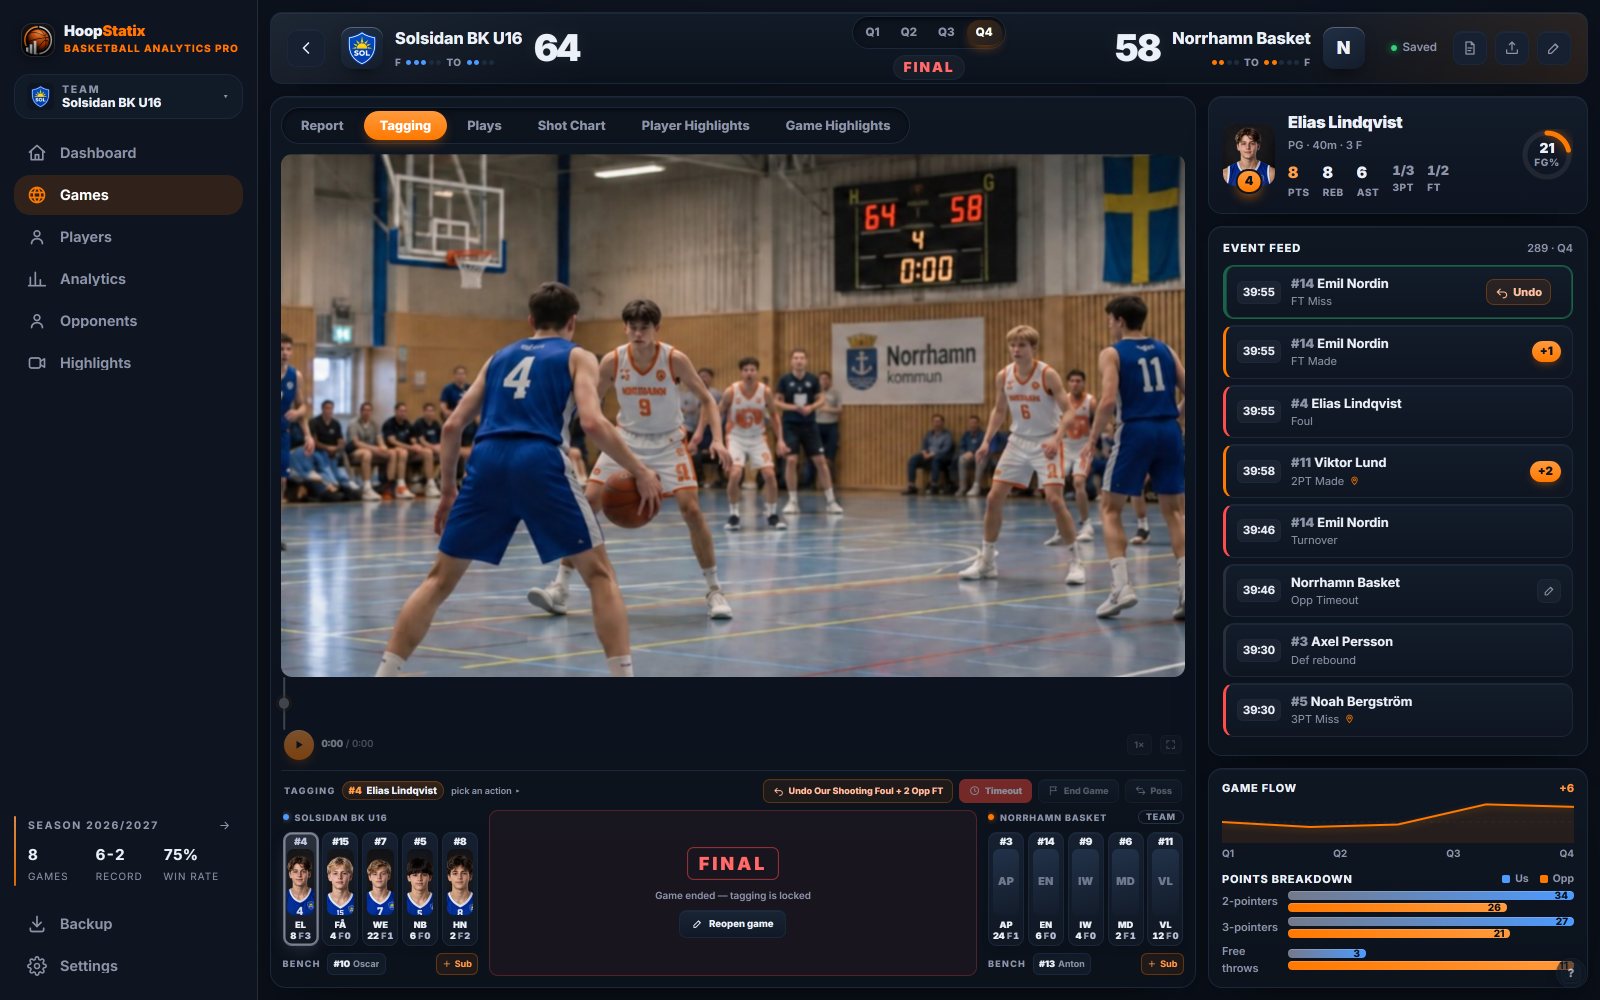
Task: Switch to the Report tab
Action: click(x=322, y=126)
